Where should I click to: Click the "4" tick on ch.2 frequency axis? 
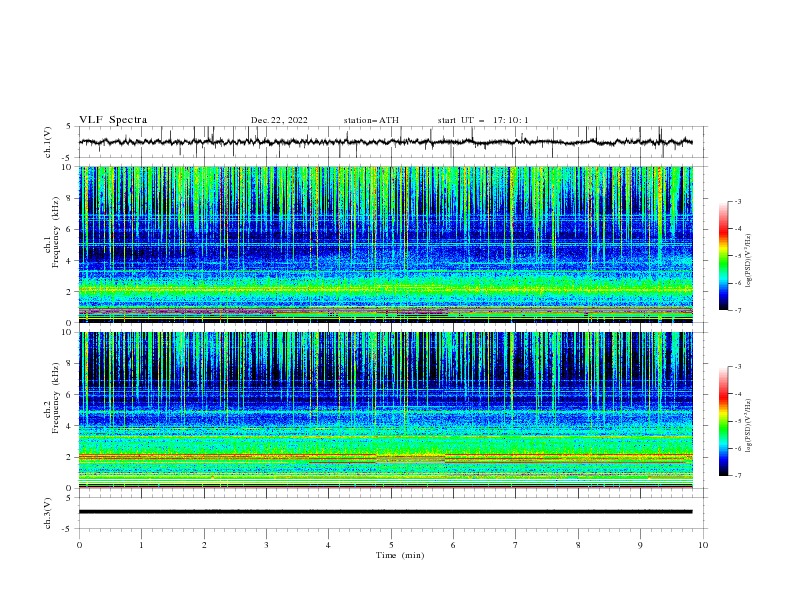pyautogui.click(x=69, y=426)
